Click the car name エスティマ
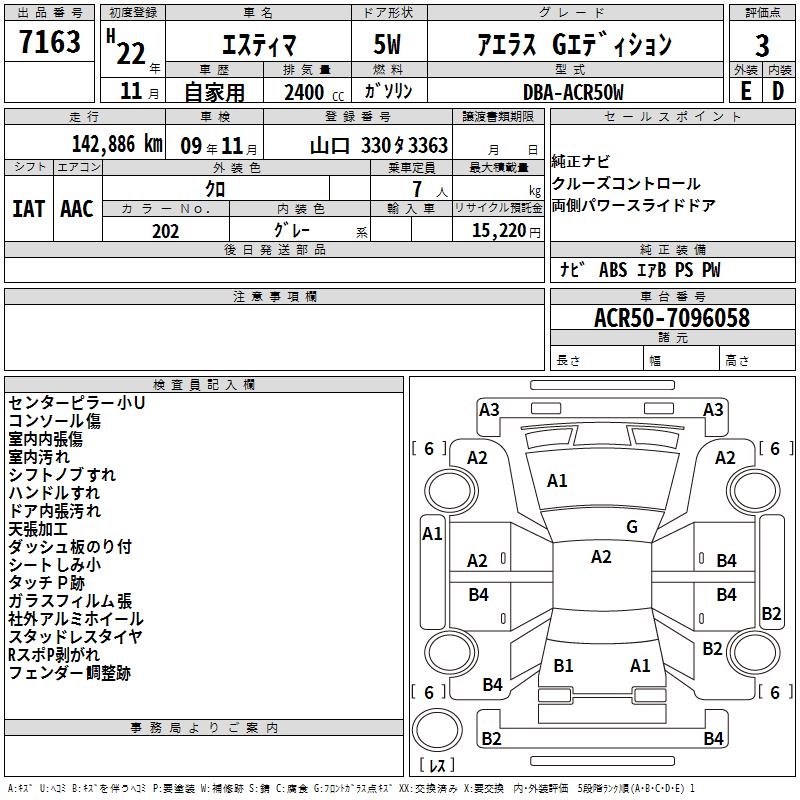This screenshot has height=800, width=800. click(x=259, y=45)
